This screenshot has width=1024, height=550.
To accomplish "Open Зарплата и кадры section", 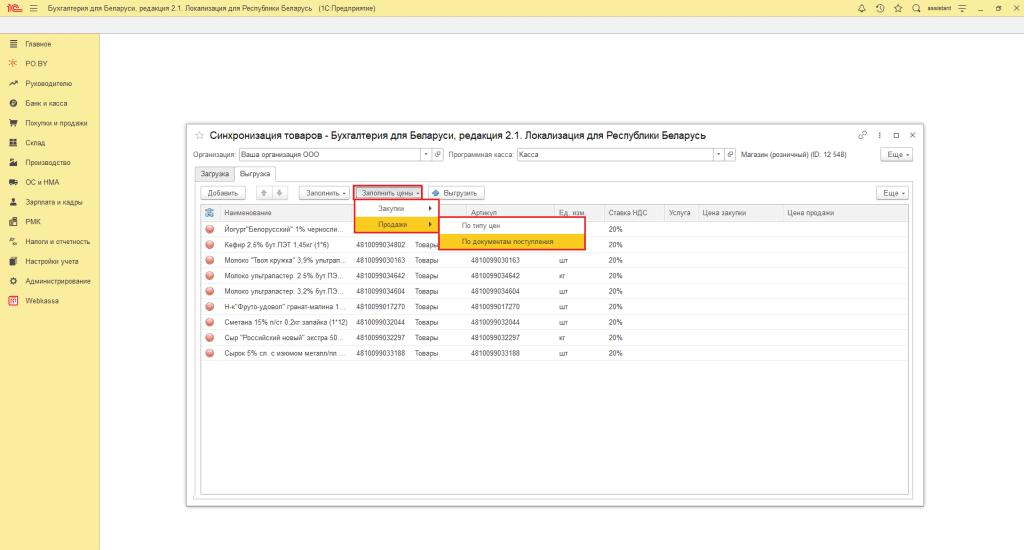I will [54, 202].
